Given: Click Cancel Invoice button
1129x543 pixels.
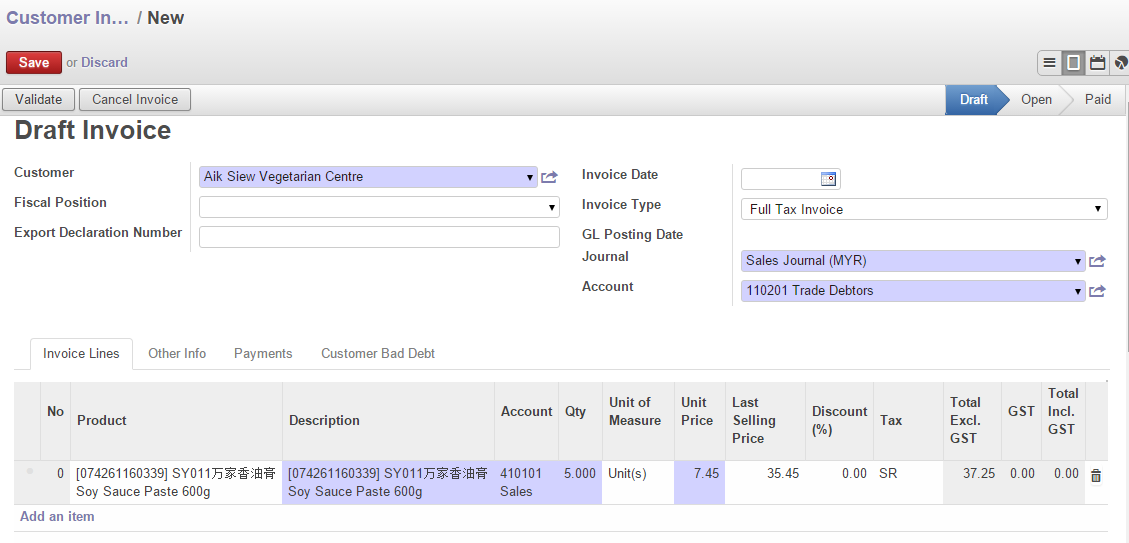Looking at the screenshot, I should pyautogui.click(x=135, y=99).
